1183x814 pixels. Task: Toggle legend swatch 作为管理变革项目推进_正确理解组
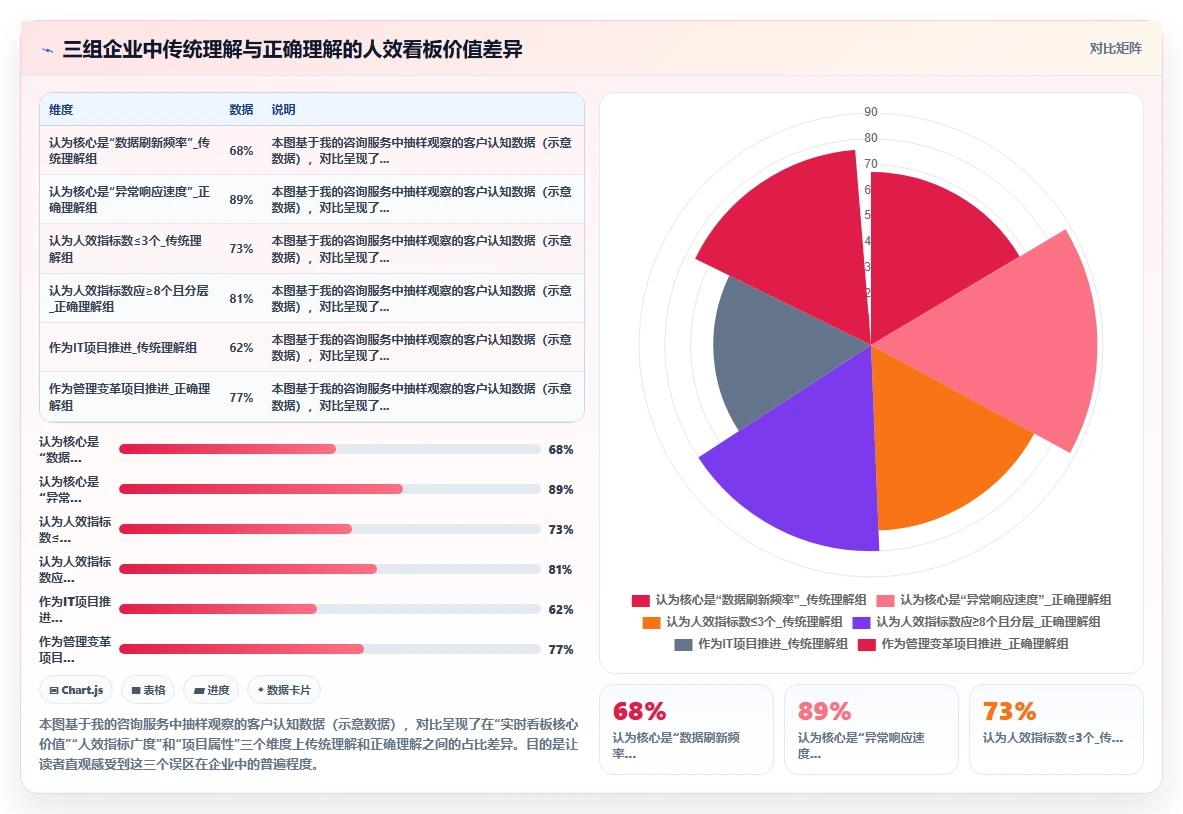pos(867,644)
